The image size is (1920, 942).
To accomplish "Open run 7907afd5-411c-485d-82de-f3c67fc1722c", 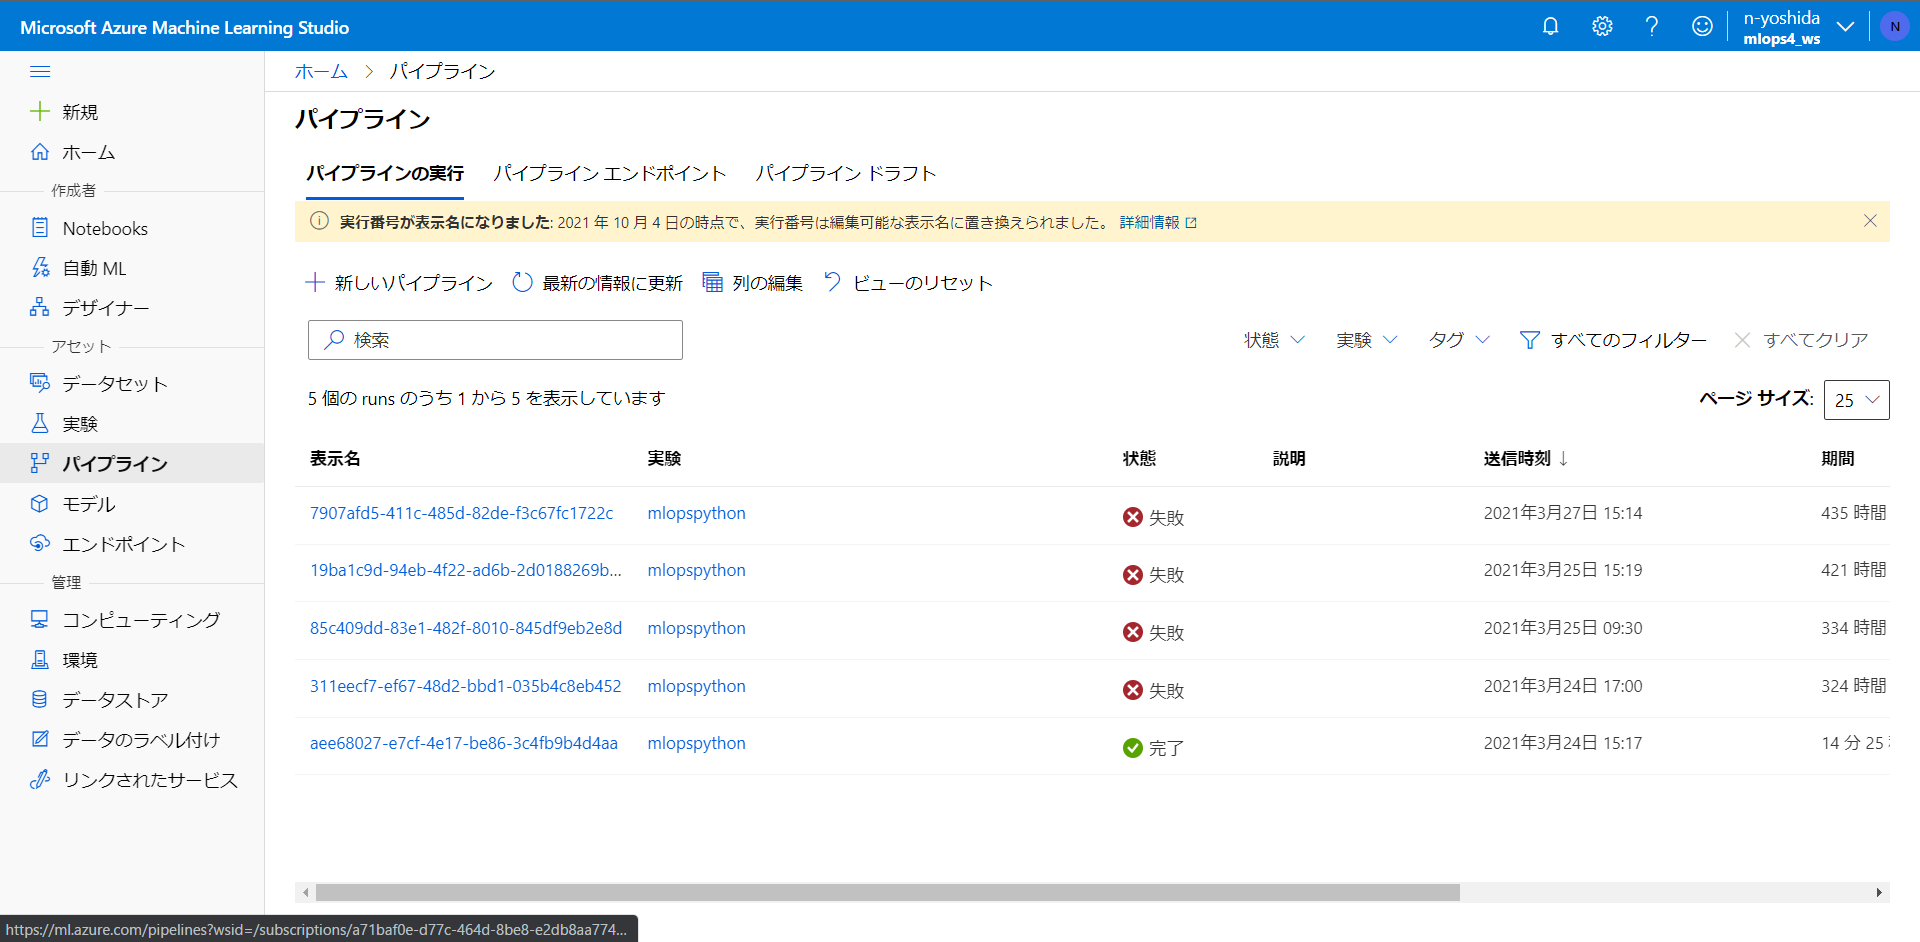I will point(461,513).
